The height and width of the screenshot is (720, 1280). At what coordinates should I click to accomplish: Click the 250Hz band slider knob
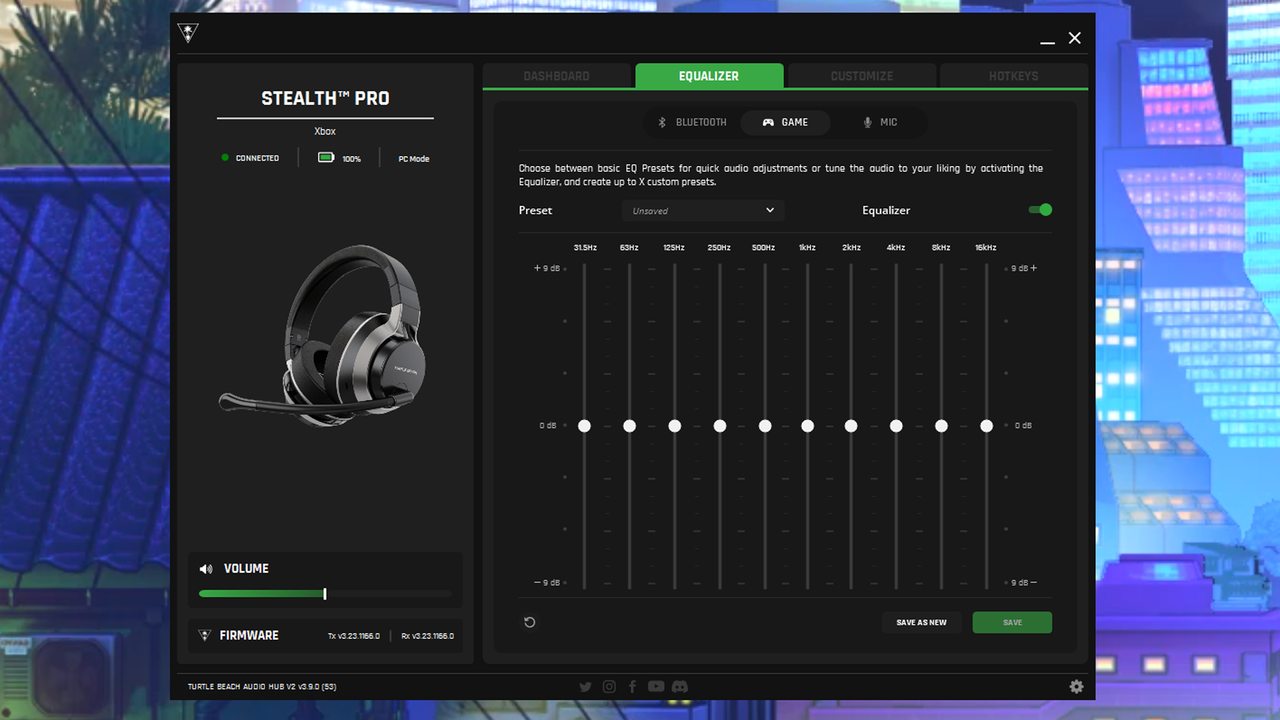tap(720, 426)
